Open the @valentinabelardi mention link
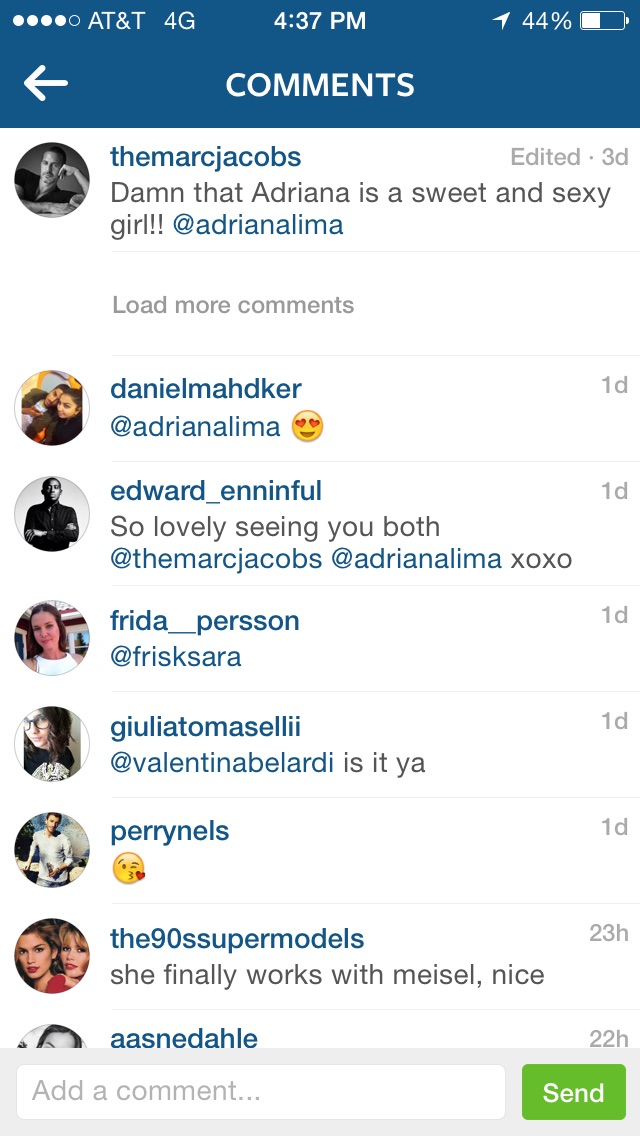Image resolution: width=640 pixels, height=1136 pixels. (222, 763)
